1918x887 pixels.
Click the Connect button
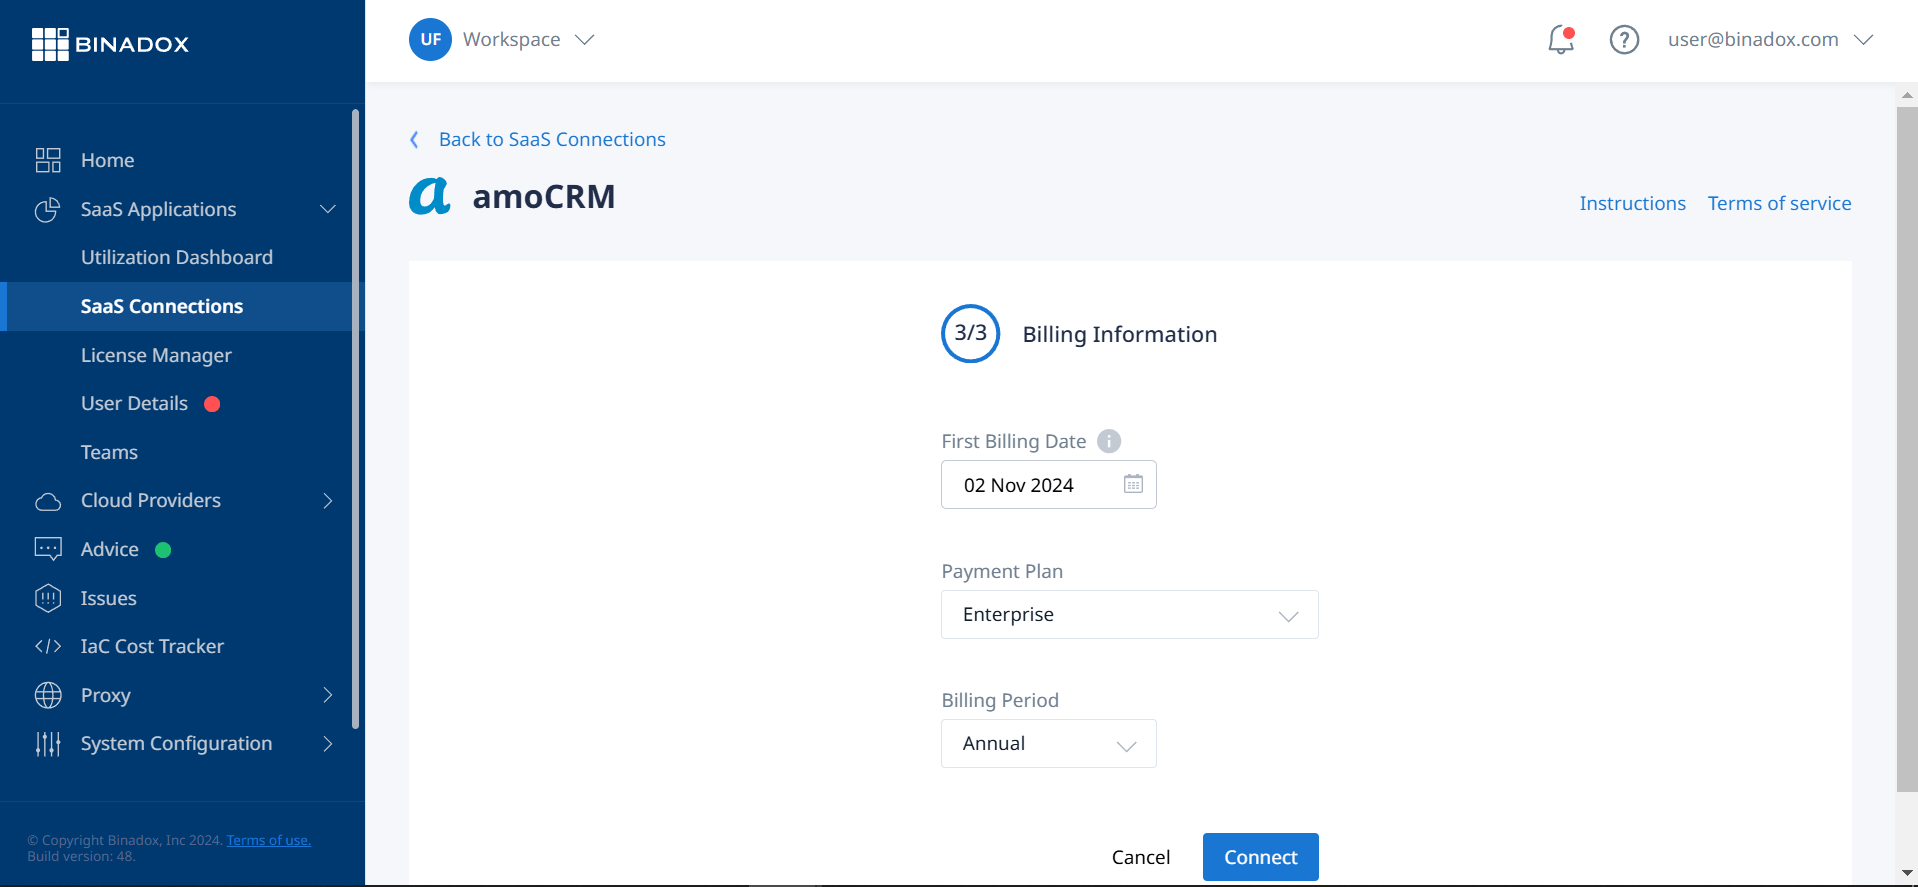pyautogui.click(x=1260, y=857)
